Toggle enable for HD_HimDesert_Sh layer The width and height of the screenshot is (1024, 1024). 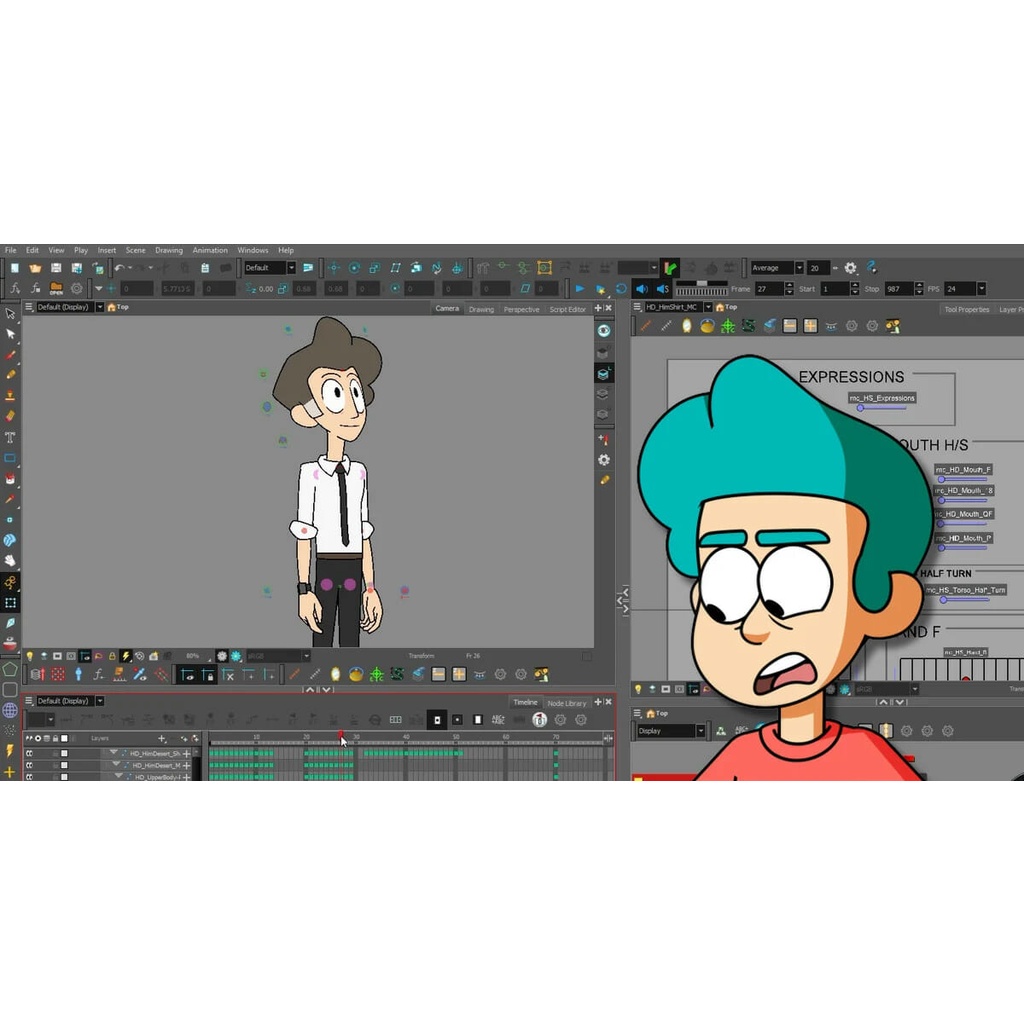29,753
